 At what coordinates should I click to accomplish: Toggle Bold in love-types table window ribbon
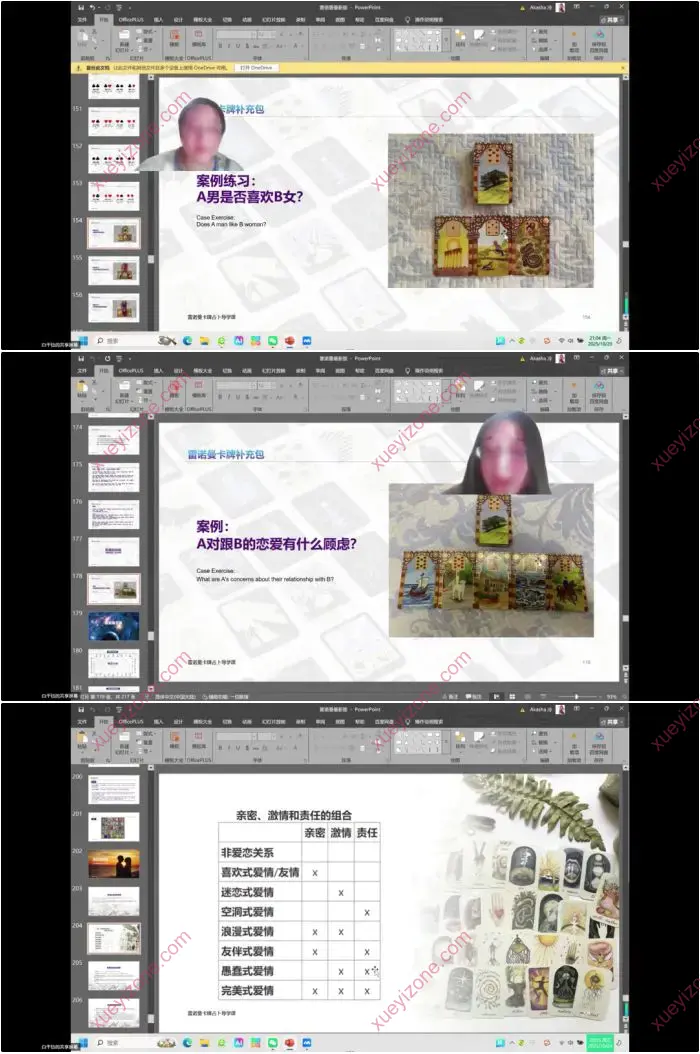[x=220, y=747]
